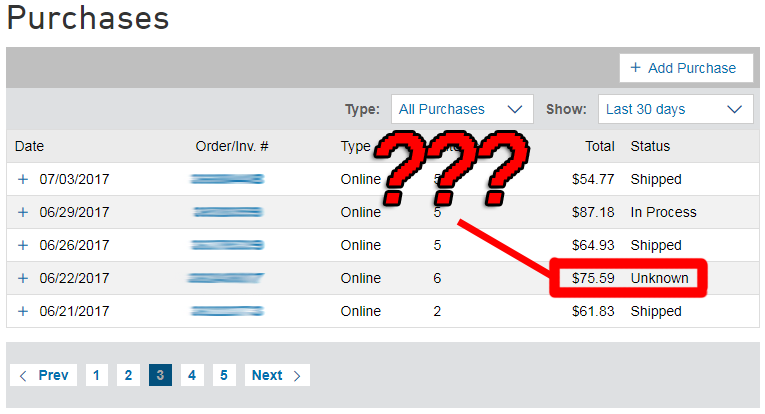Screen dimensions: 765x414
Task: Expand the 06/22/2017 purchase row
Action: click(24, 279)
